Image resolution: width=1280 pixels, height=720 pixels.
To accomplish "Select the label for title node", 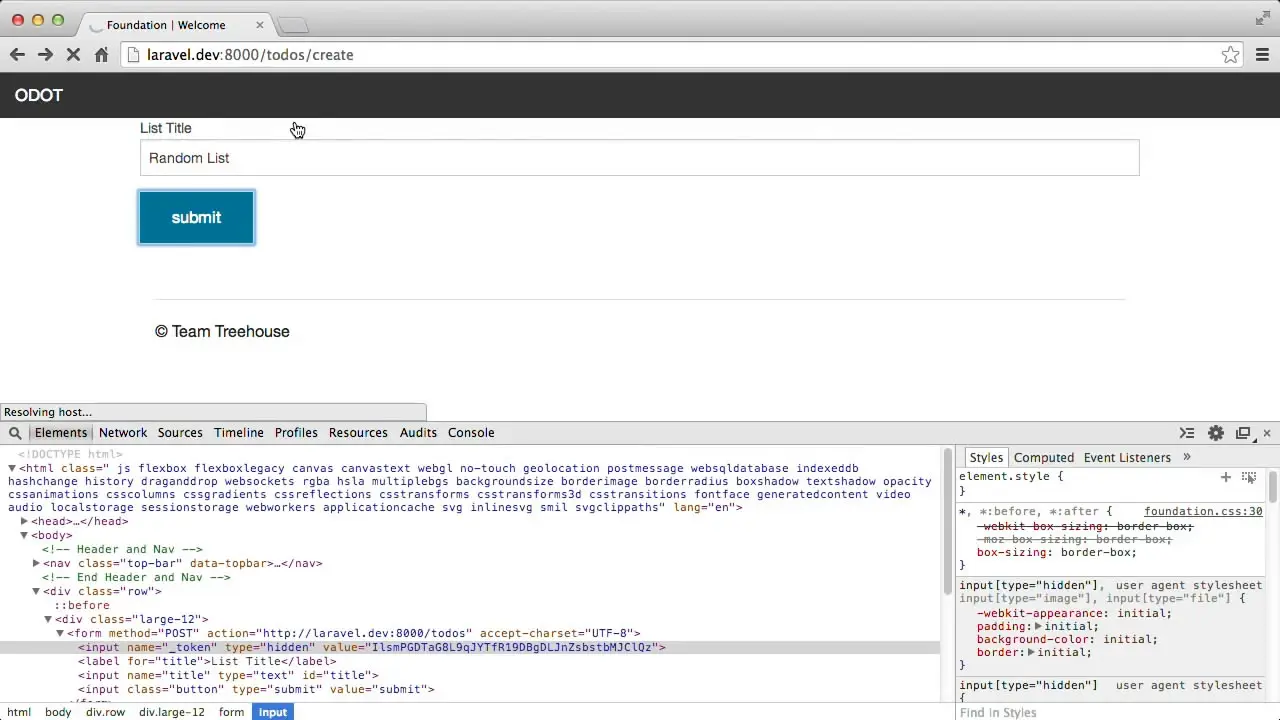I will 207,661.
